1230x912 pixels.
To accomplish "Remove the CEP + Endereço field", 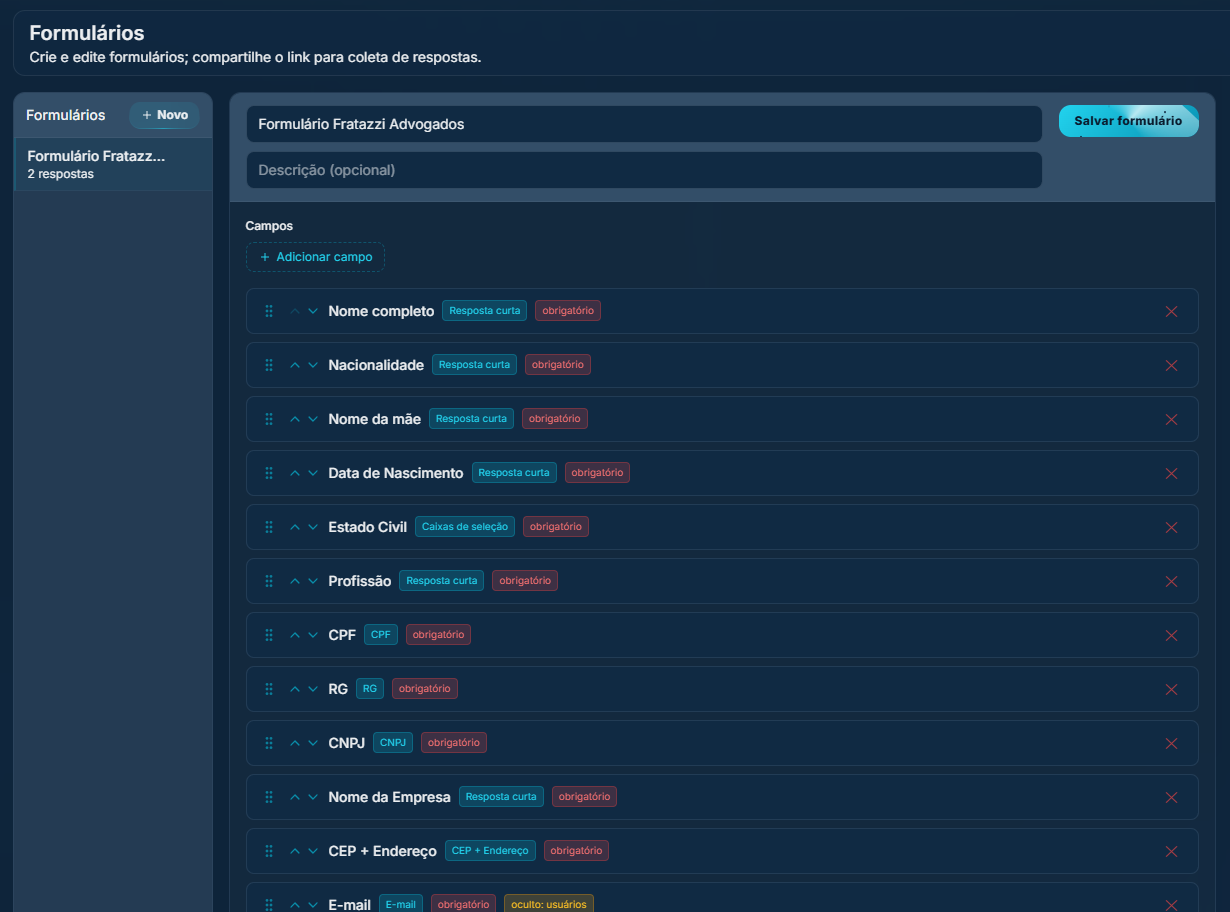I will click(x=1172, y=851).
